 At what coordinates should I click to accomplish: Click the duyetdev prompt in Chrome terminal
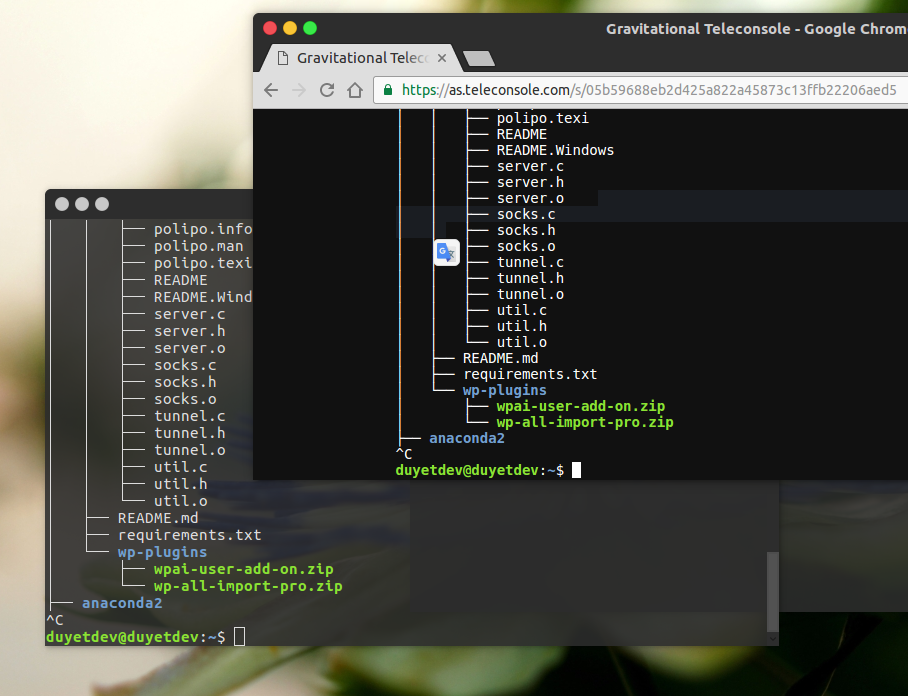[479, 470]
